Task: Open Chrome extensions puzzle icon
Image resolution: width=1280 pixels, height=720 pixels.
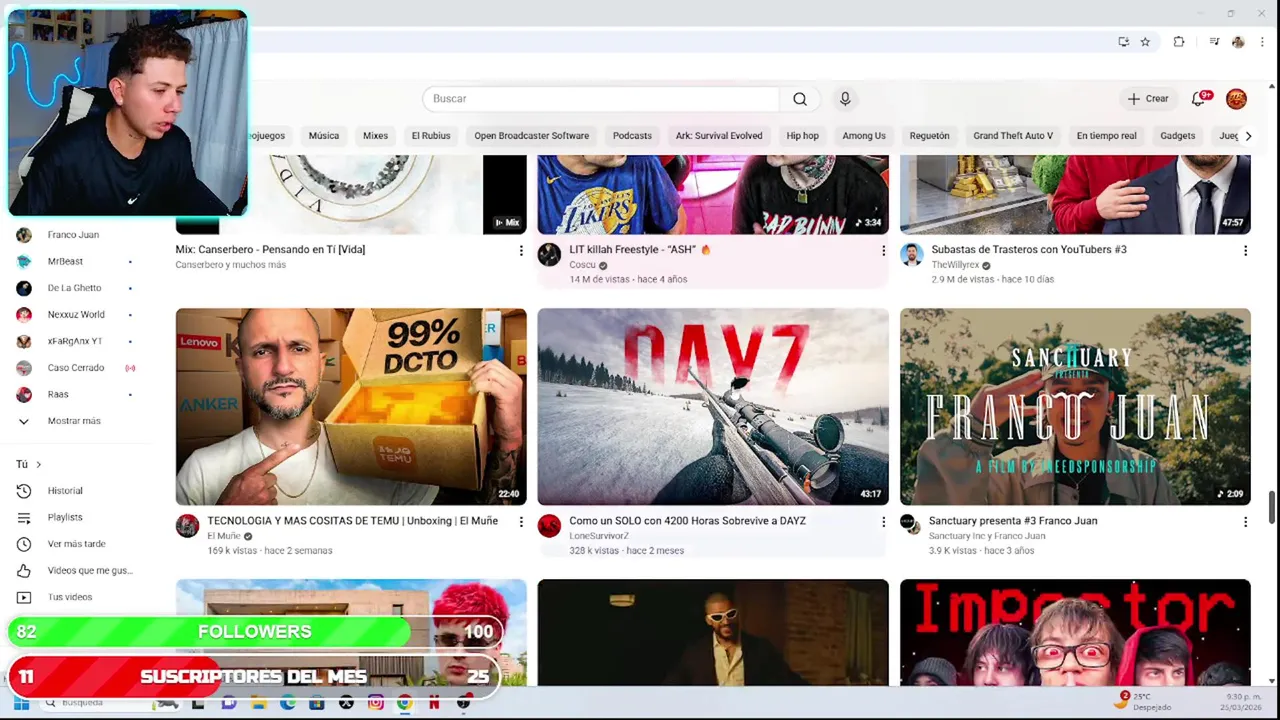Action: [x=1179, y=42]
